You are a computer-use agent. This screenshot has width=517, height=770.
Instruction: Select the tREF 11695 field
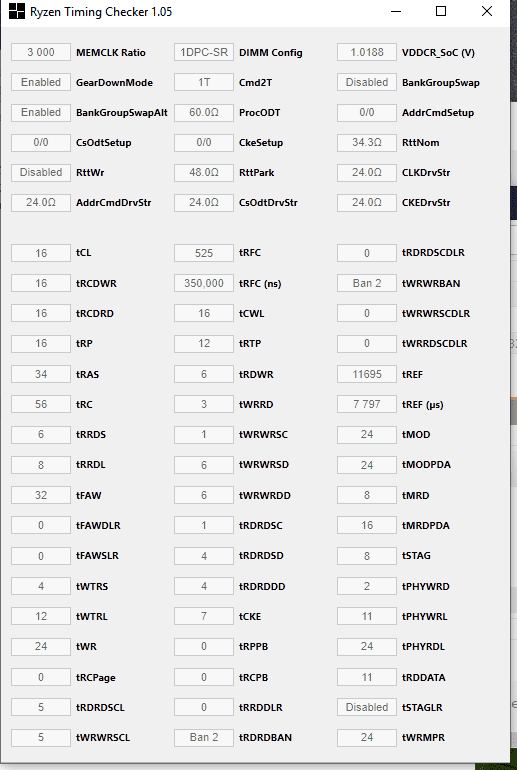point(367,374)
